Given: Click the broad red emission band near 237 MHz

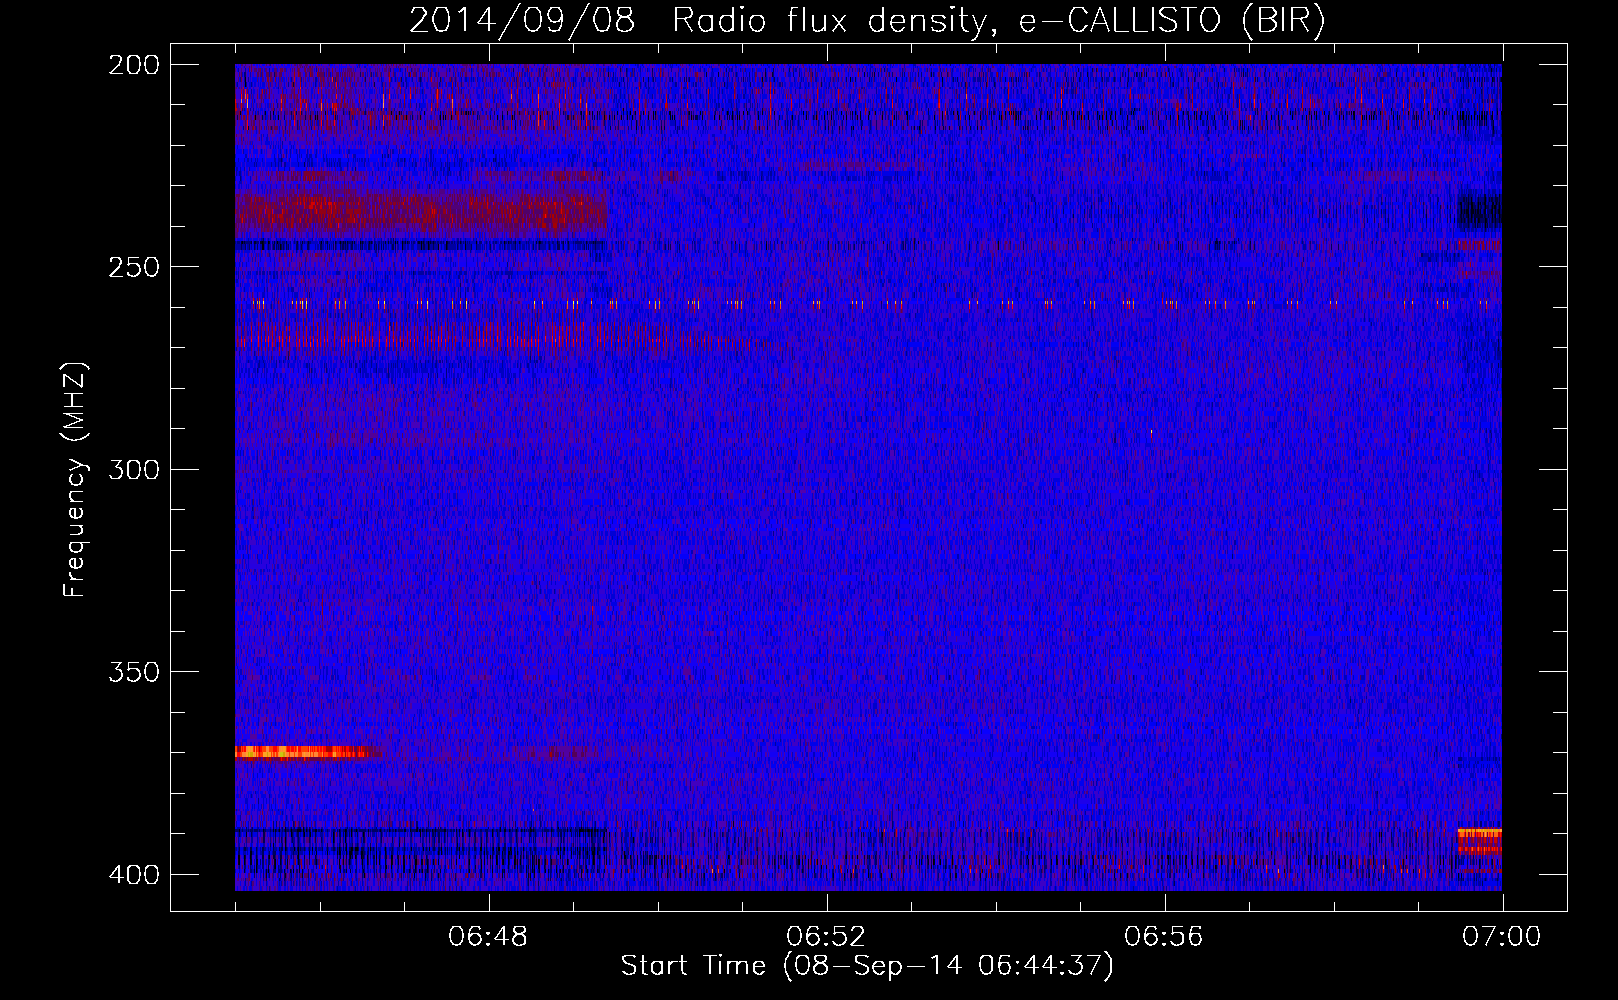Looking at the screenshot, I should coord(421,213).
